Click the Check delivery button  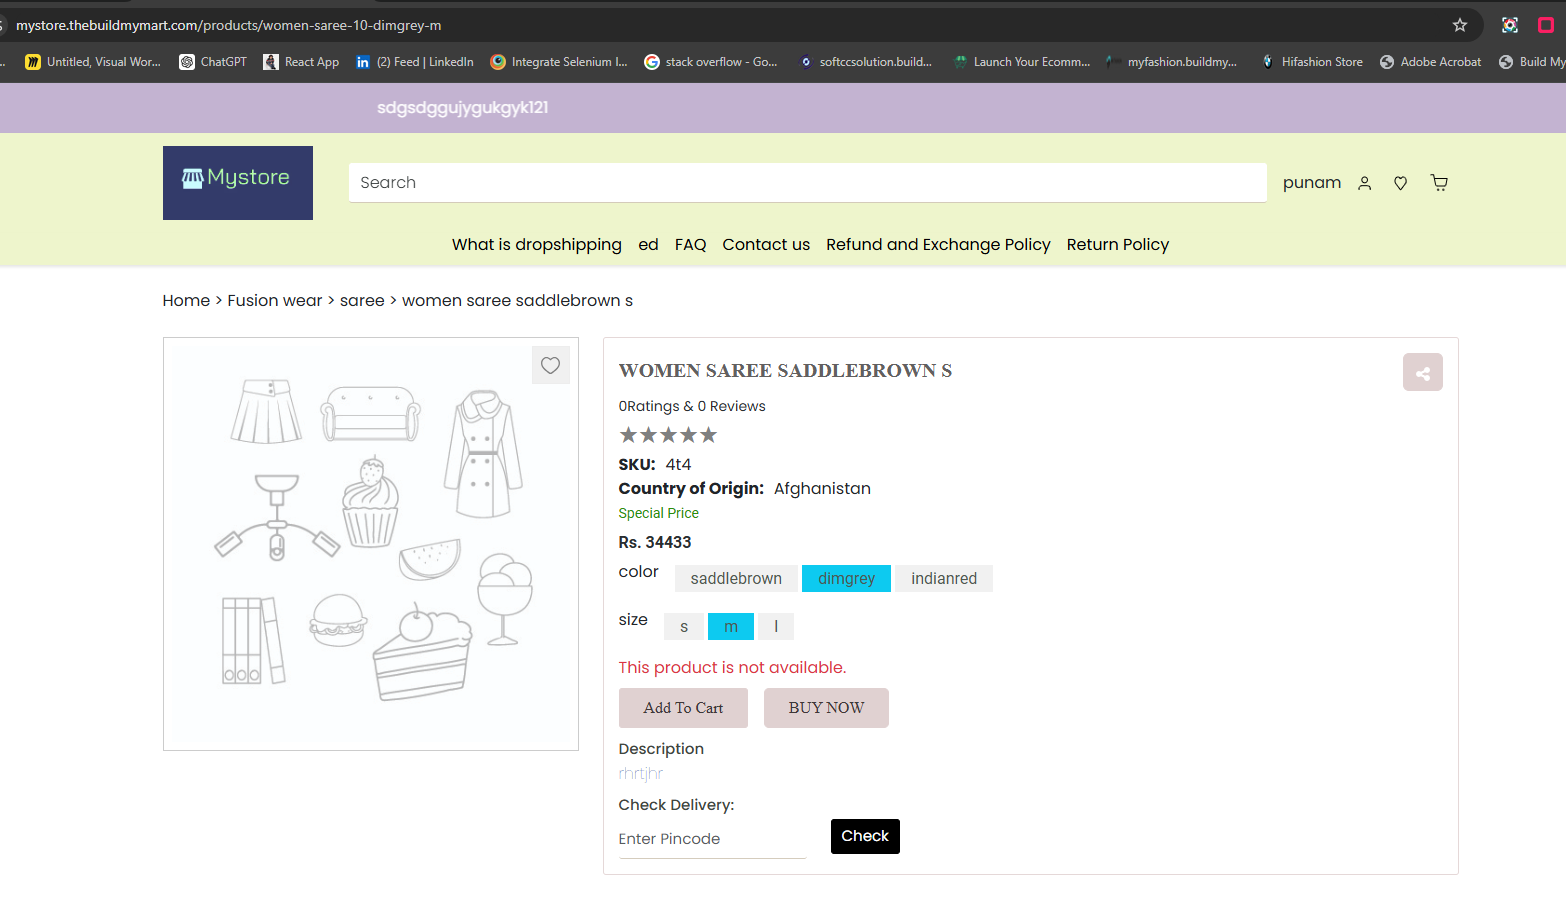(x=865, y=836)
